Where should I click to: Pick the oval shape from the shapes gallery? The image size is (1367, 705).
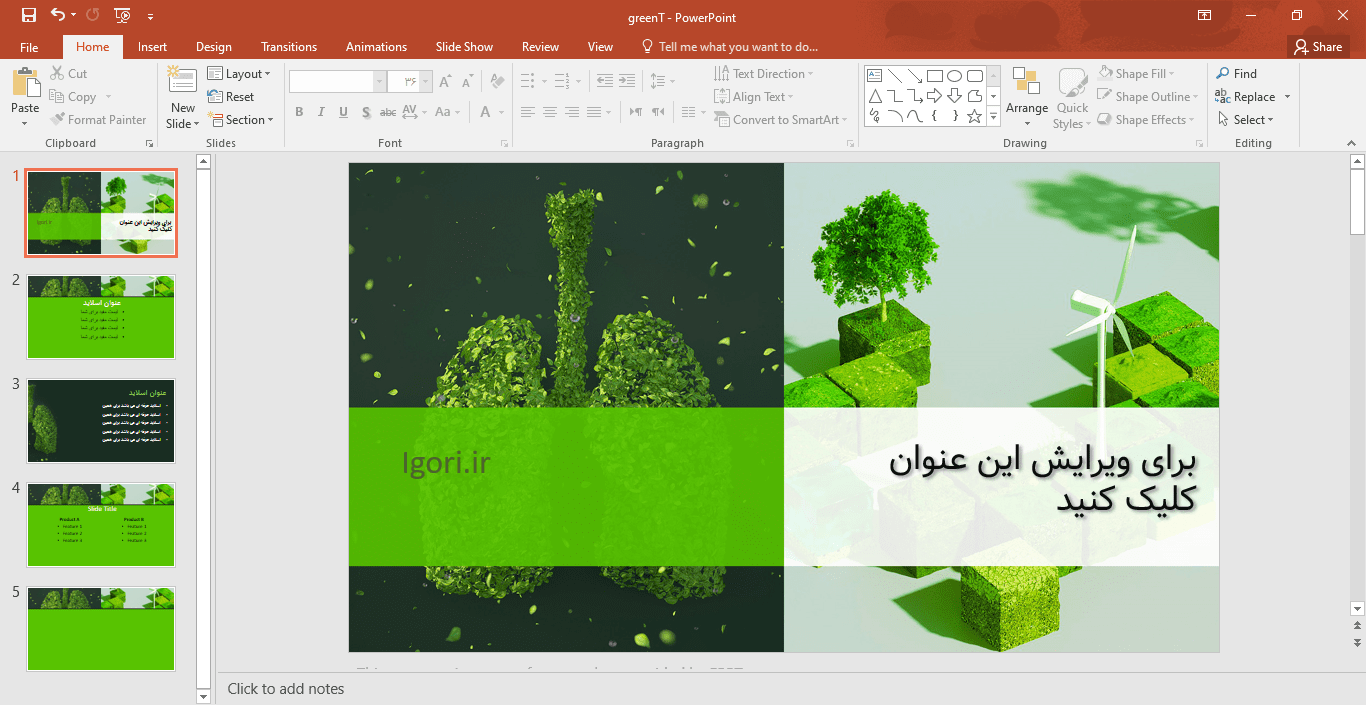pyautogui.click(x=955, y=75)
